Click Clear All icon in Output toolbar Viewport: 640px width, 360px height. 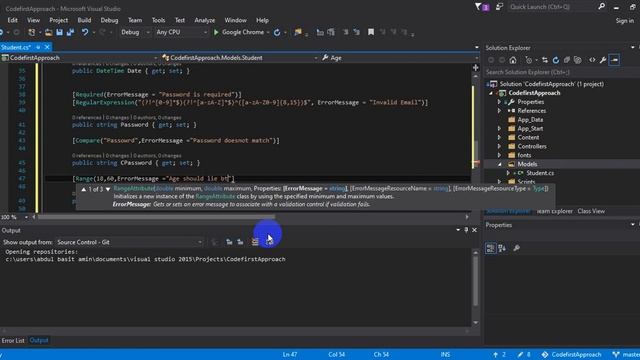click(x=255, y=242)
